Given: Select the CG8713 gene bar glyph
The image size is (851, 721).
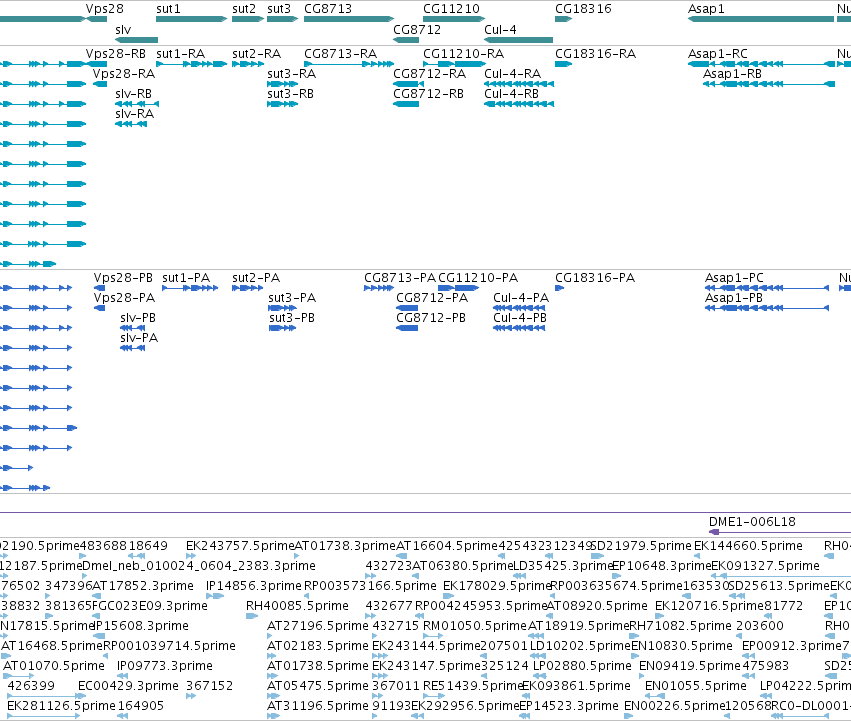Looking at the screenshot, I should 349,19.
